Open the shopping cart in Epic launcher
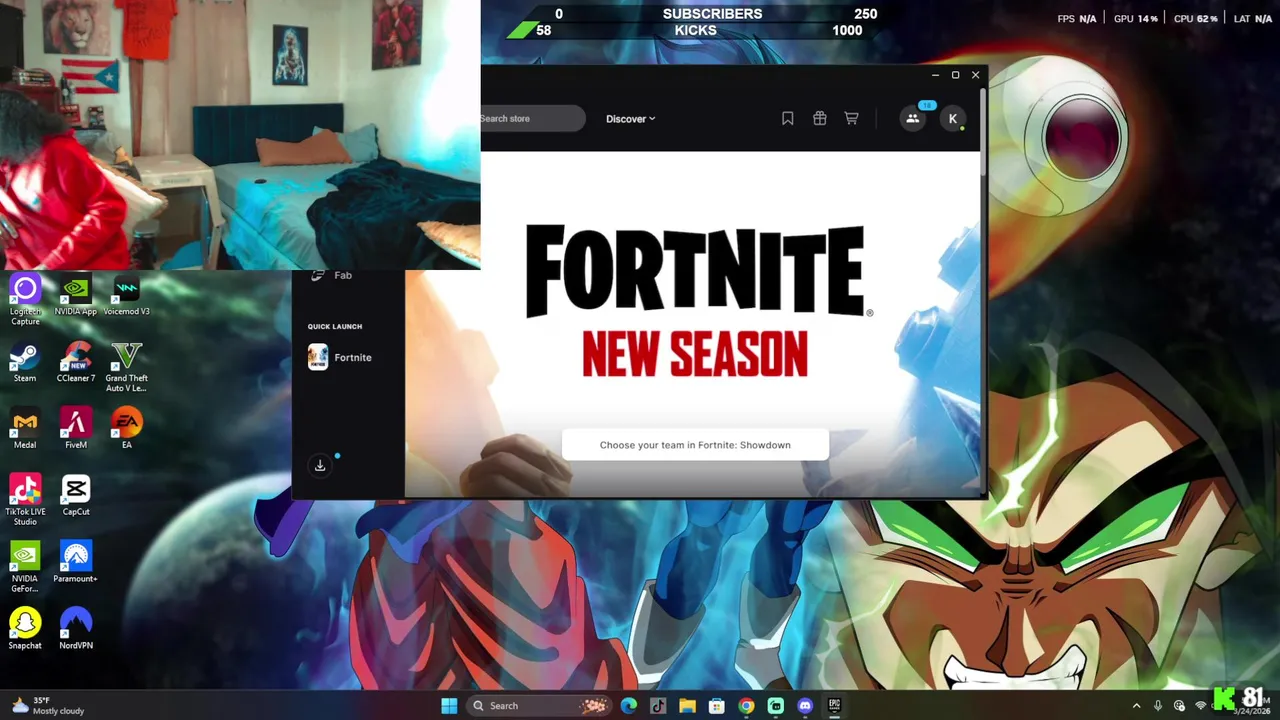The image size is (1280, 720). 852,118
